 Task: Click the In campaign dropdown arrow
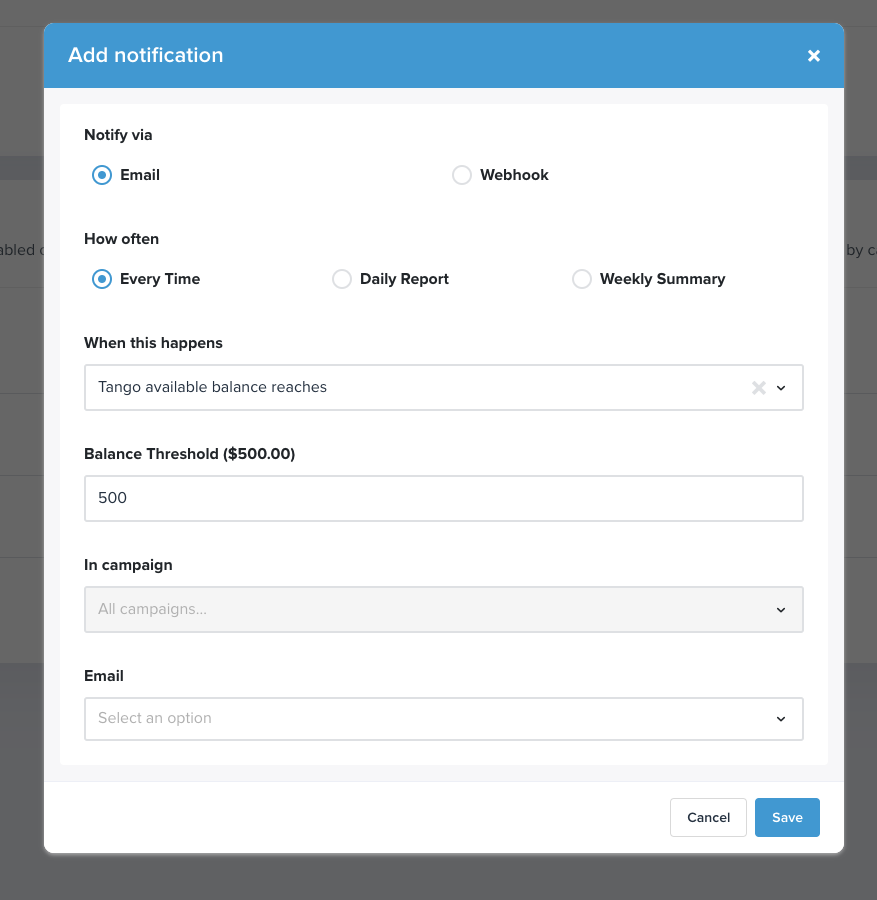pyautogui.click(x=781, y=609)
